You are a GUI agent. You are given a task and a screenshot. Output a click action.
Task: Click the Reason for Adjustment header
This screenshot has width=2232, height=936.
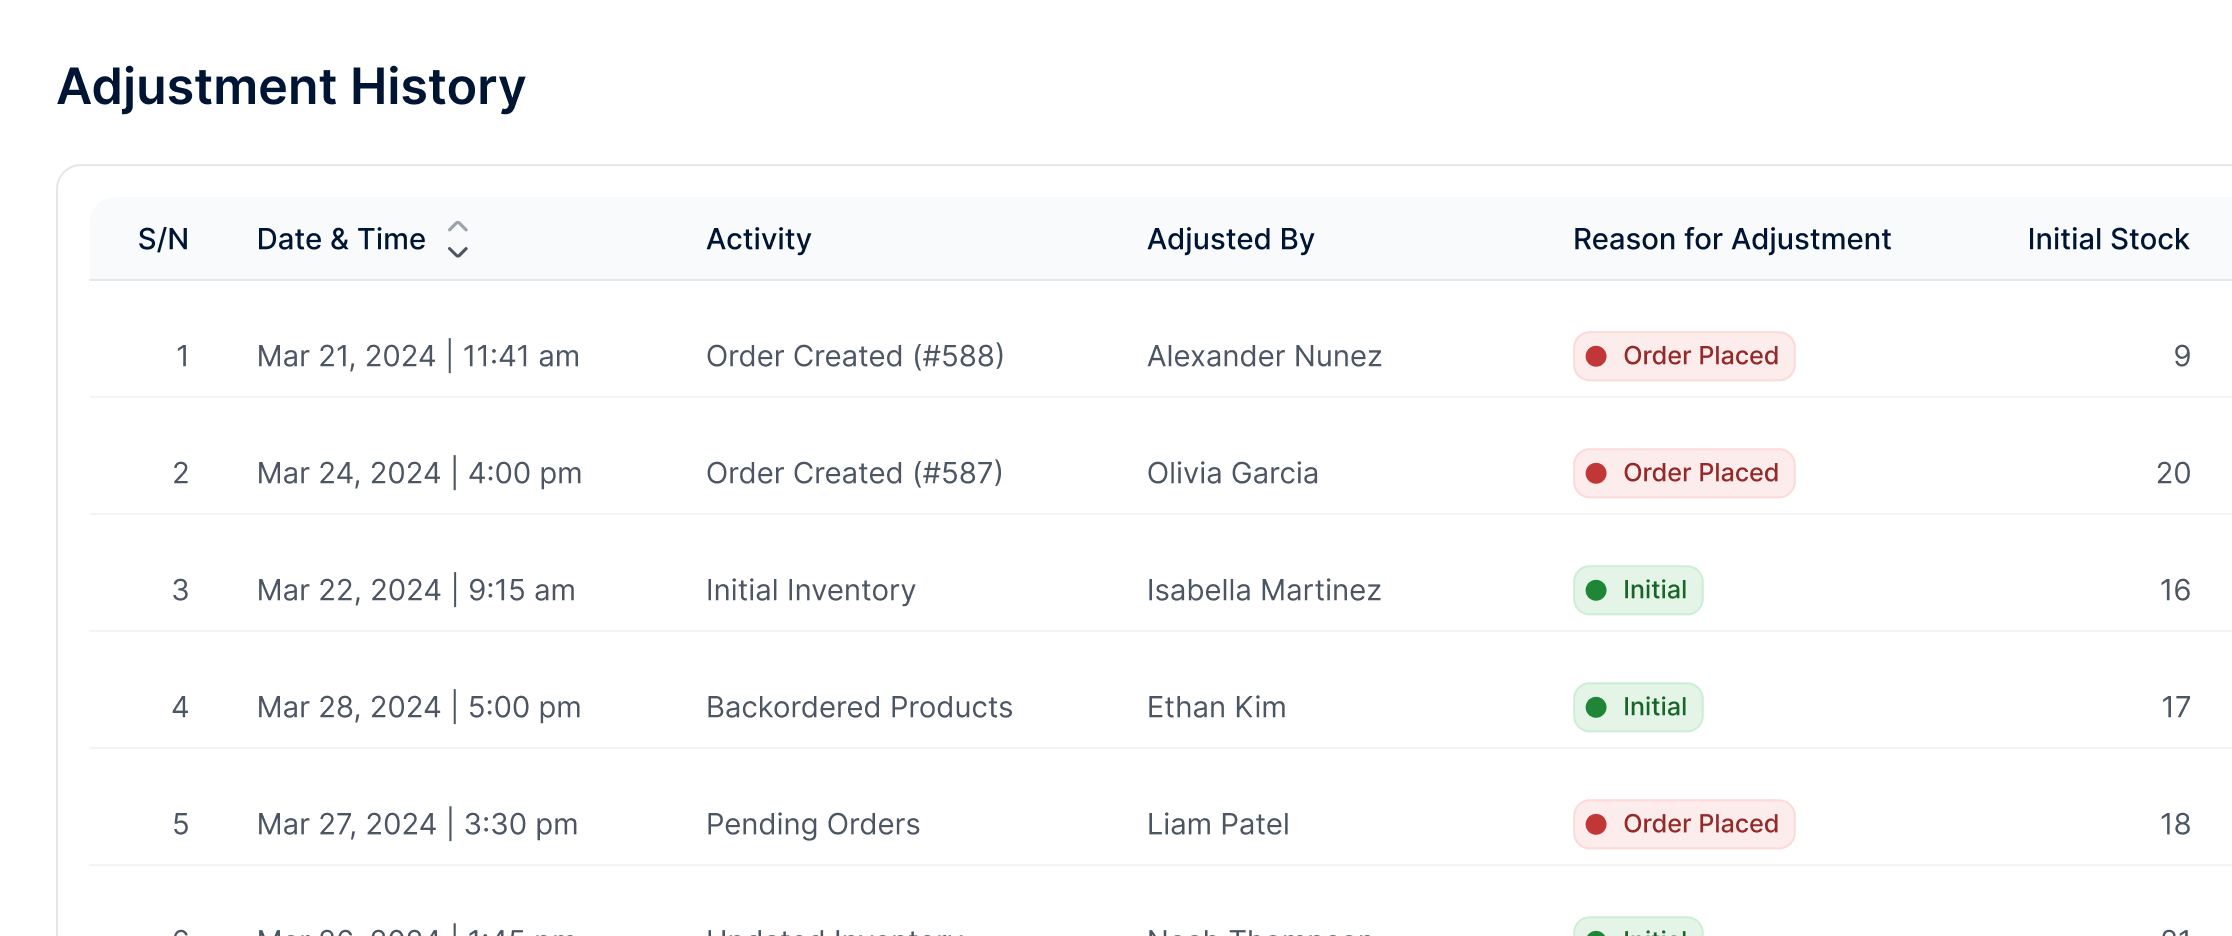[1731, 240]
